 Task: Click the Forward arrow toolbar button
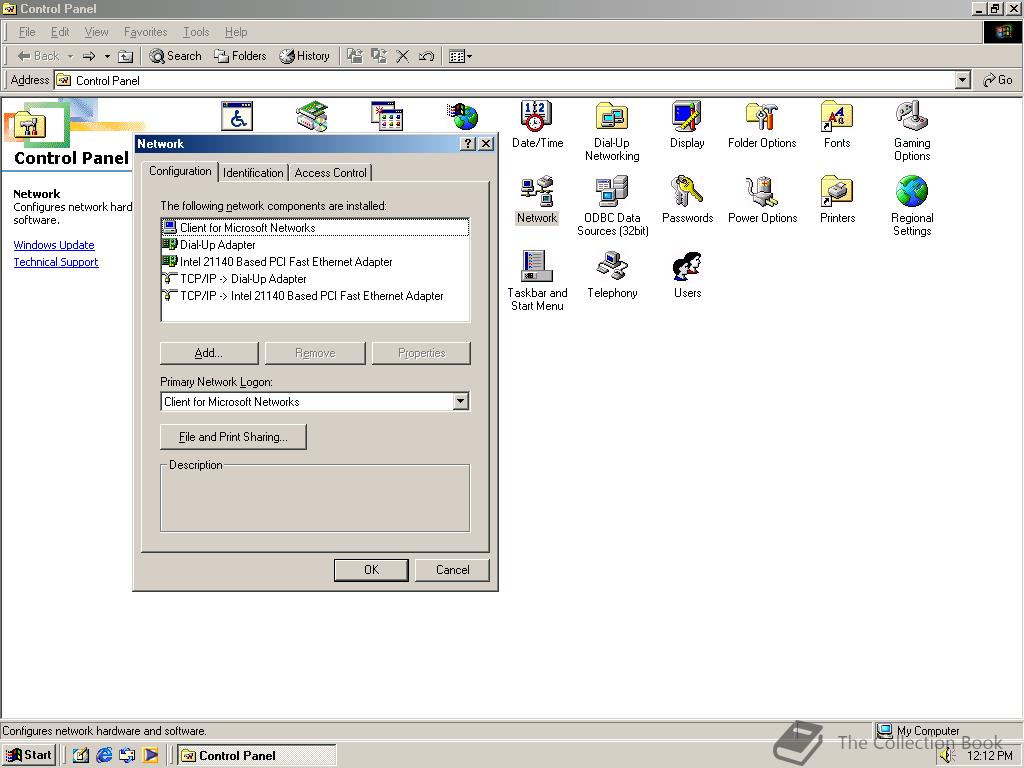pos(89,56)
